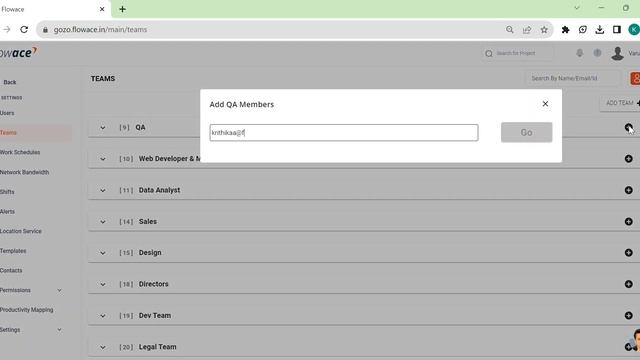Viewport: 640px width, 360px height.
Task: Add a member to the Web Developer team
Action: click(629, 159)
